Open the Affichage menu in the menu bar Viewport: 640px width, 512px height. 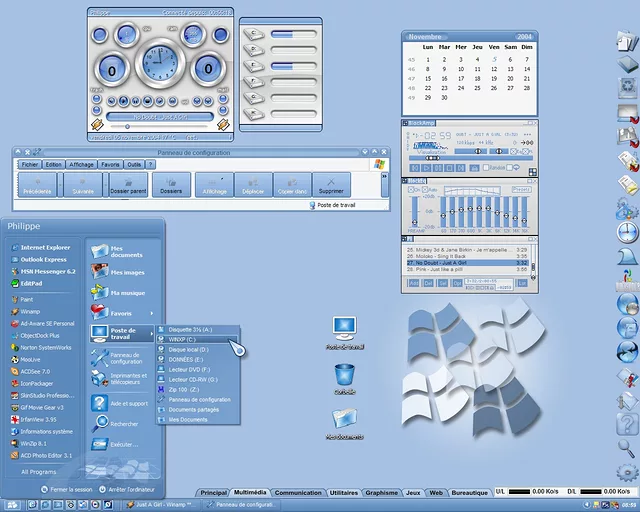[x=82, y=164]
